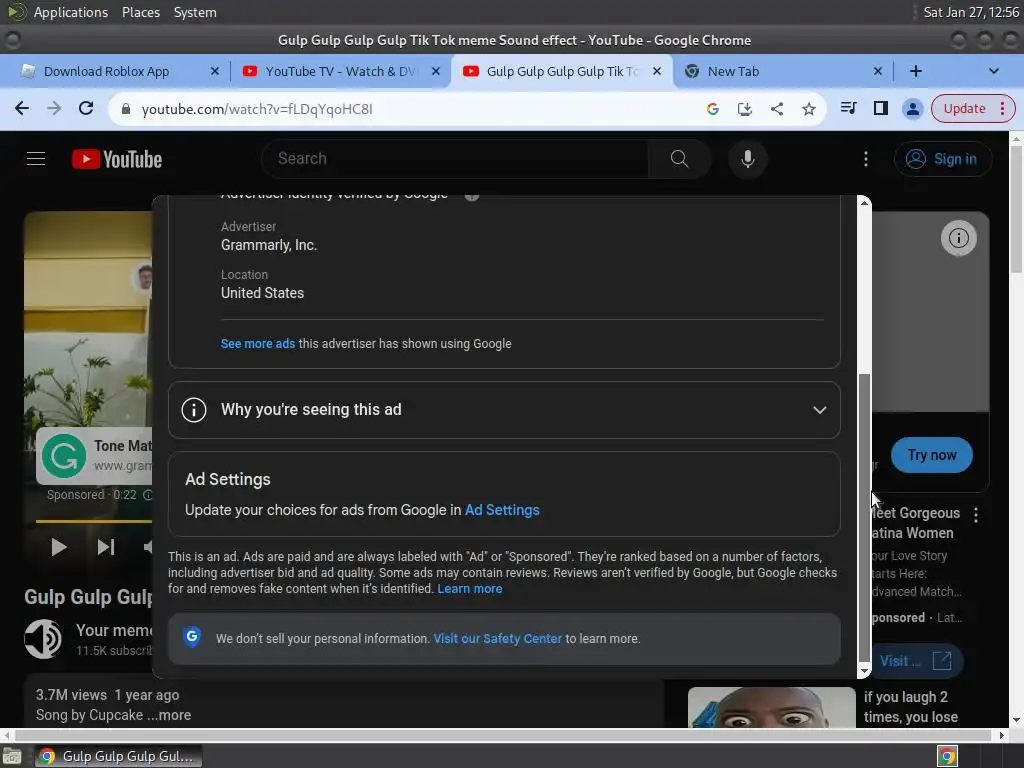Expand description with ...more
This screenshot has width=1024, height=768.
point(168,715)
